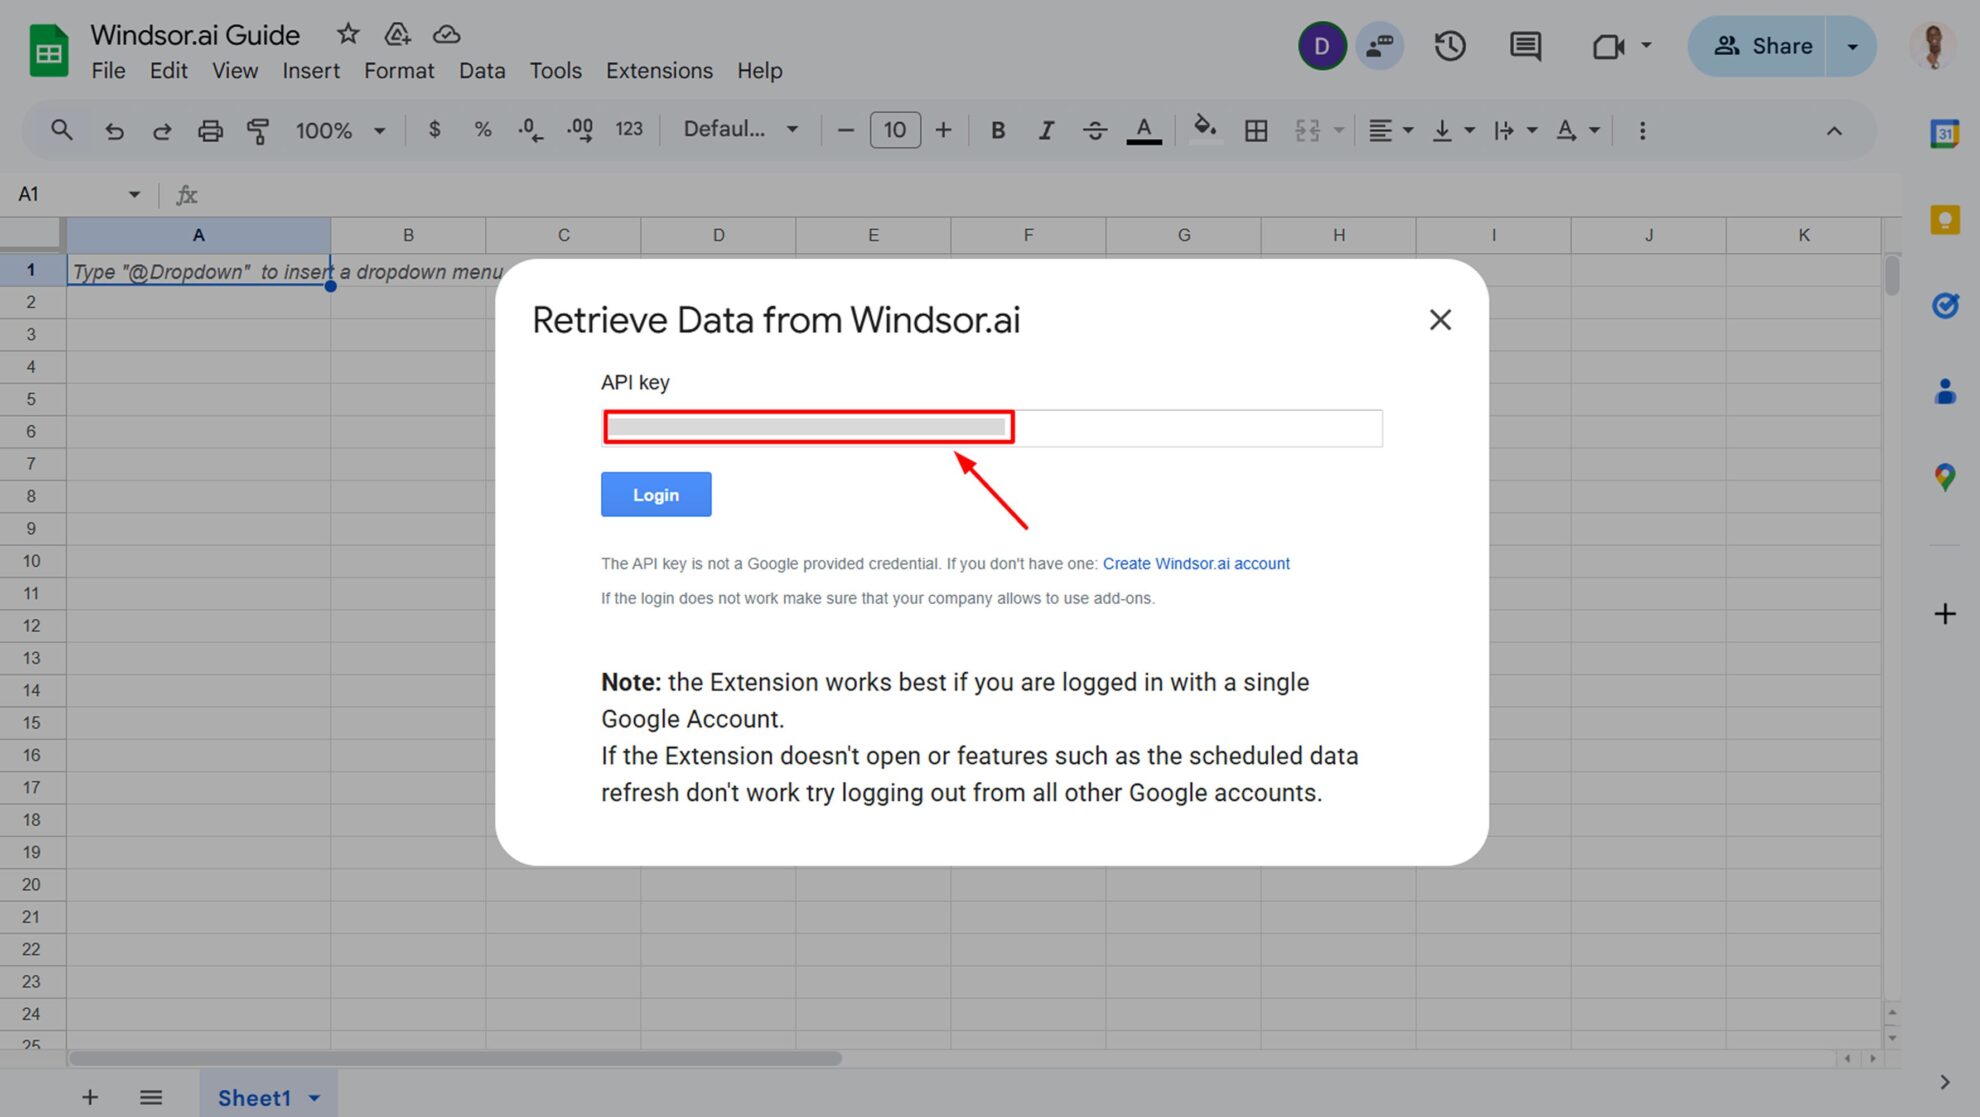Open Google Maps side panel
The width and height of the screenshot is (1980, 1117).
(1945, 477)
